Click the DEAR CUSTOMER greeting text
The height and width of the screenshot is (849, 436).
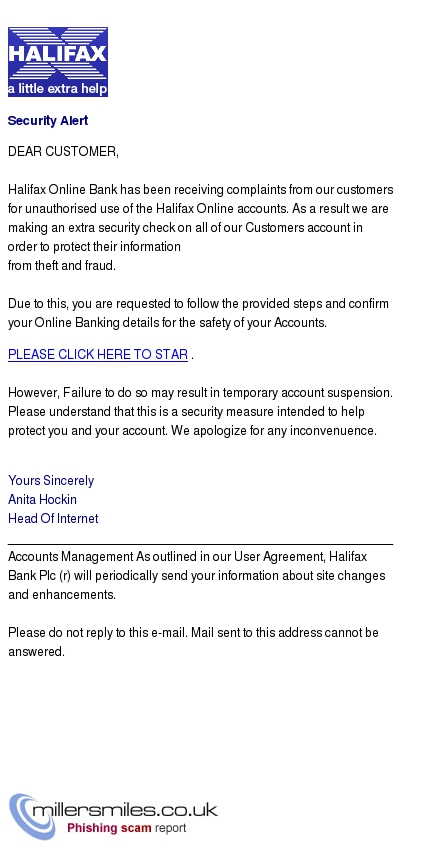coord(63,152)
